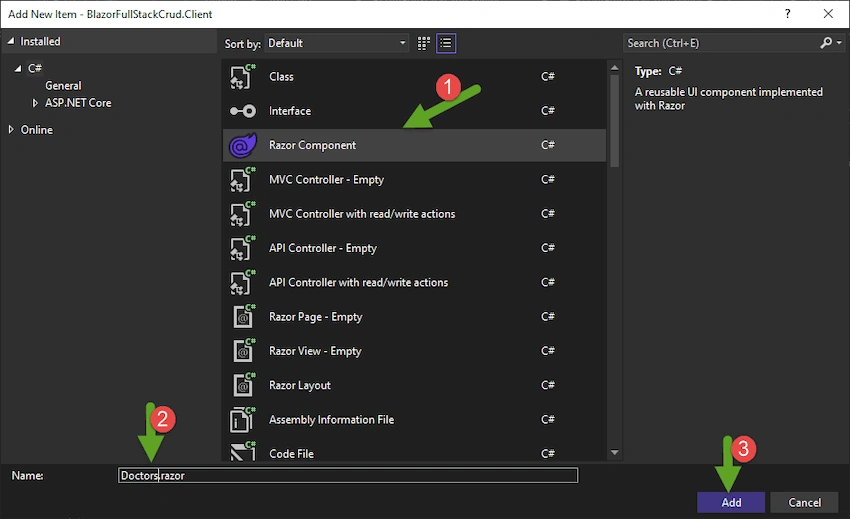This screenshot has width=850, height=519.
Task: Click the template list scrollbar thumb
Action: (614, 120)
